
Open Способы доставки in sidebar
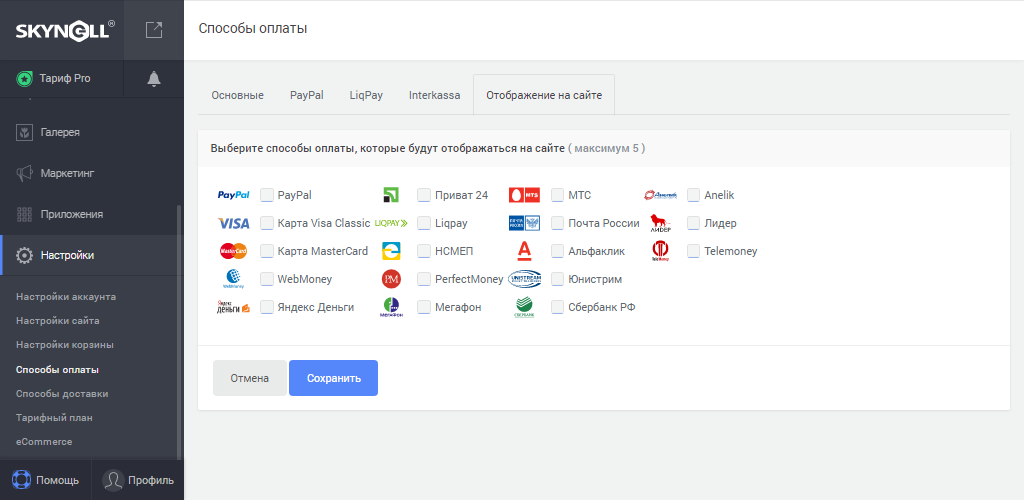62,393
